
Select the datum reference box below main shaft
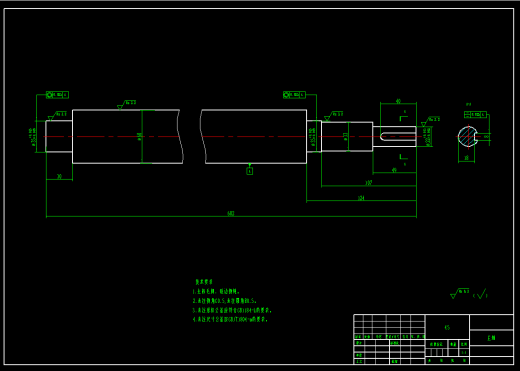tap(250, 171)
